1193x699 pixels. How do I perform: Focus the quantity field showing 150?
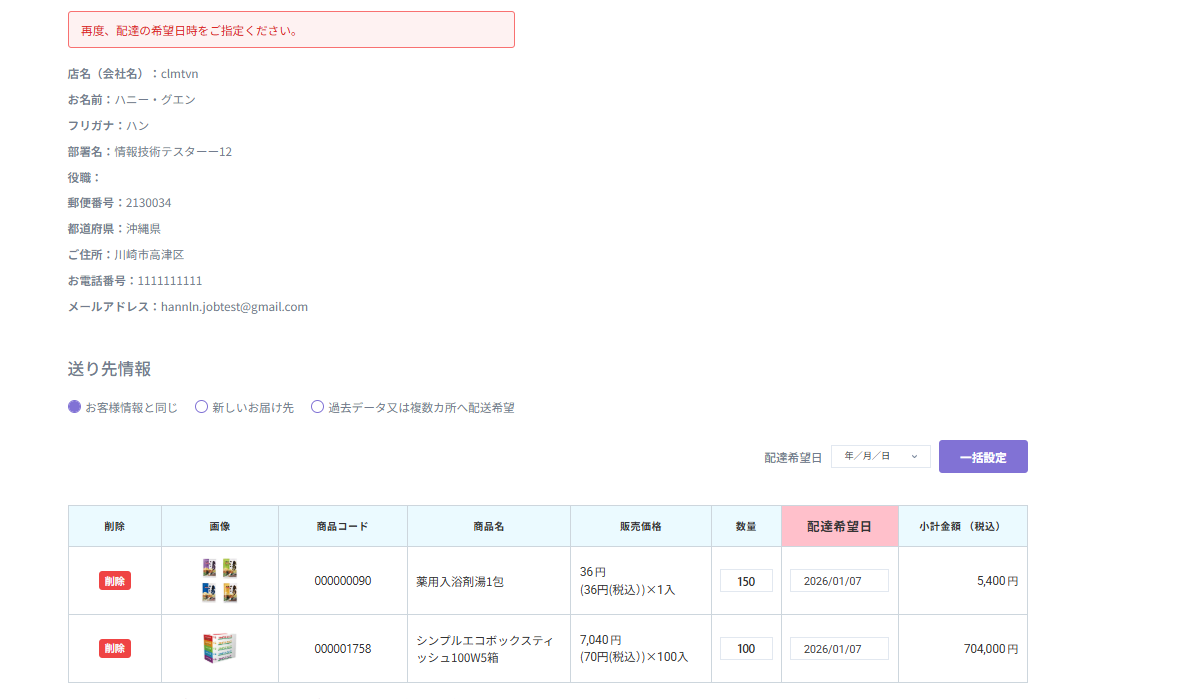pyautogui.click(x=746, y=581)
